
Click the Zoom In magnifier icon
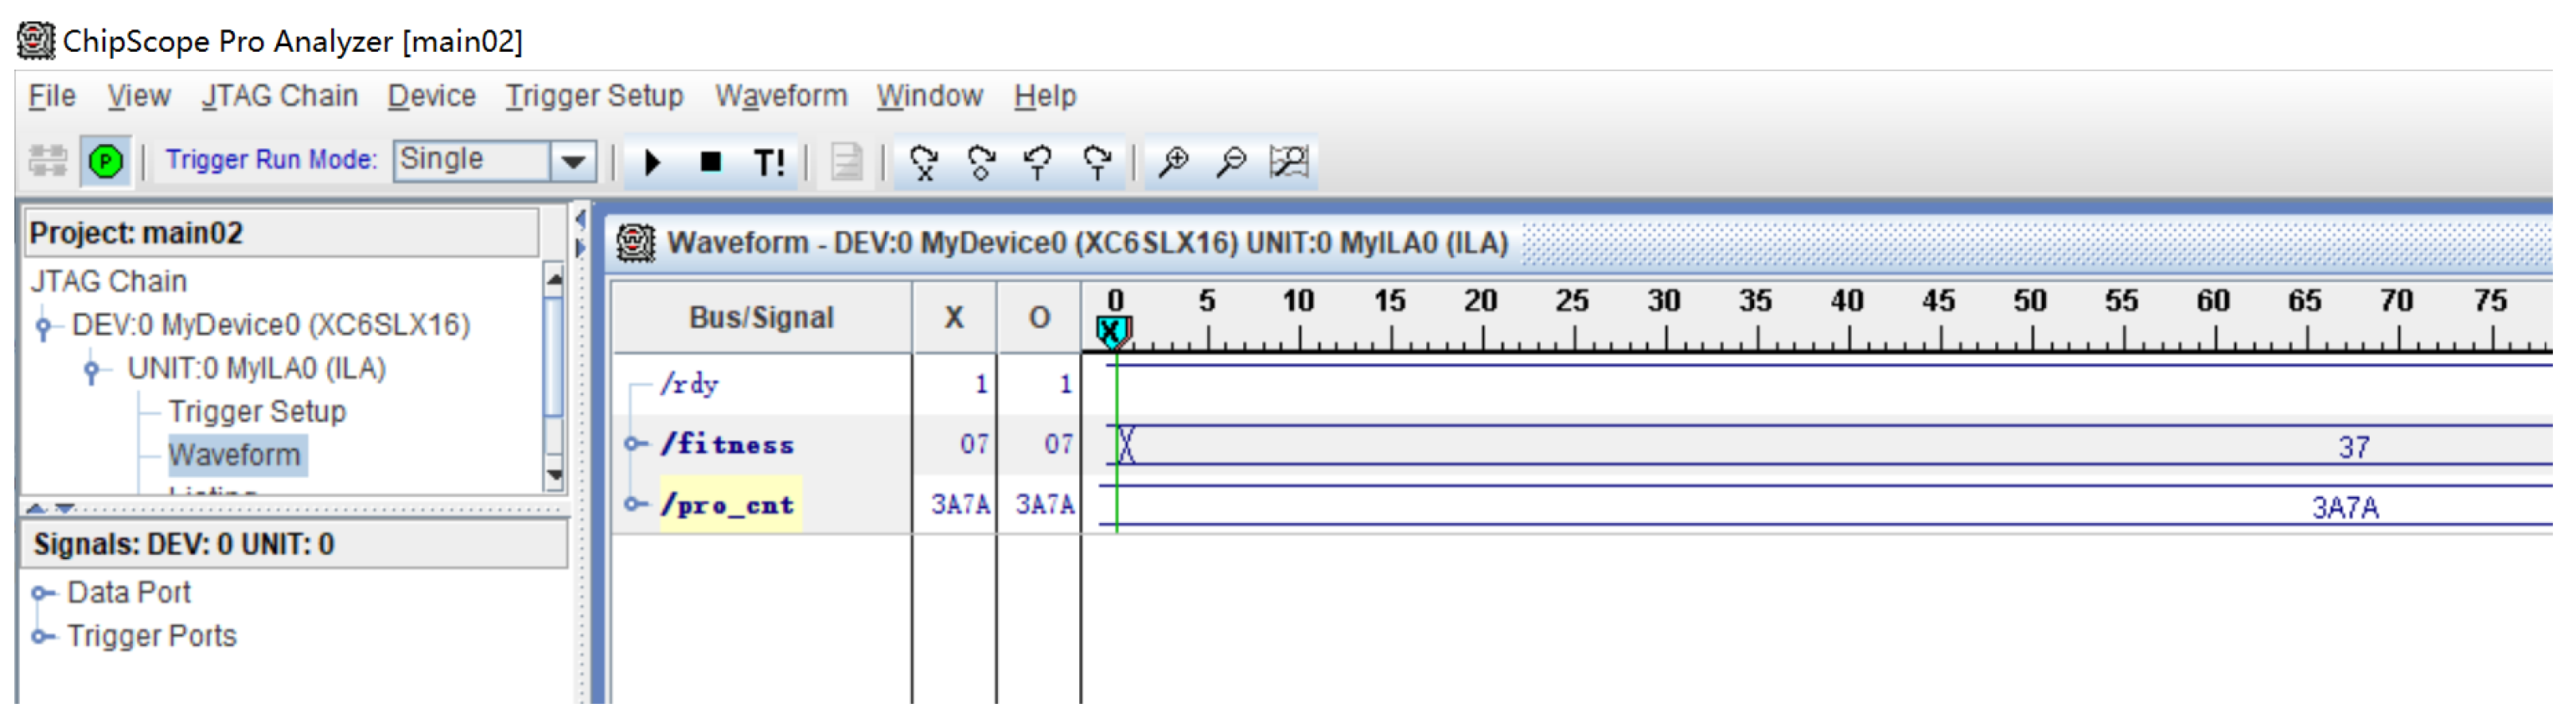click(1173, 162)
